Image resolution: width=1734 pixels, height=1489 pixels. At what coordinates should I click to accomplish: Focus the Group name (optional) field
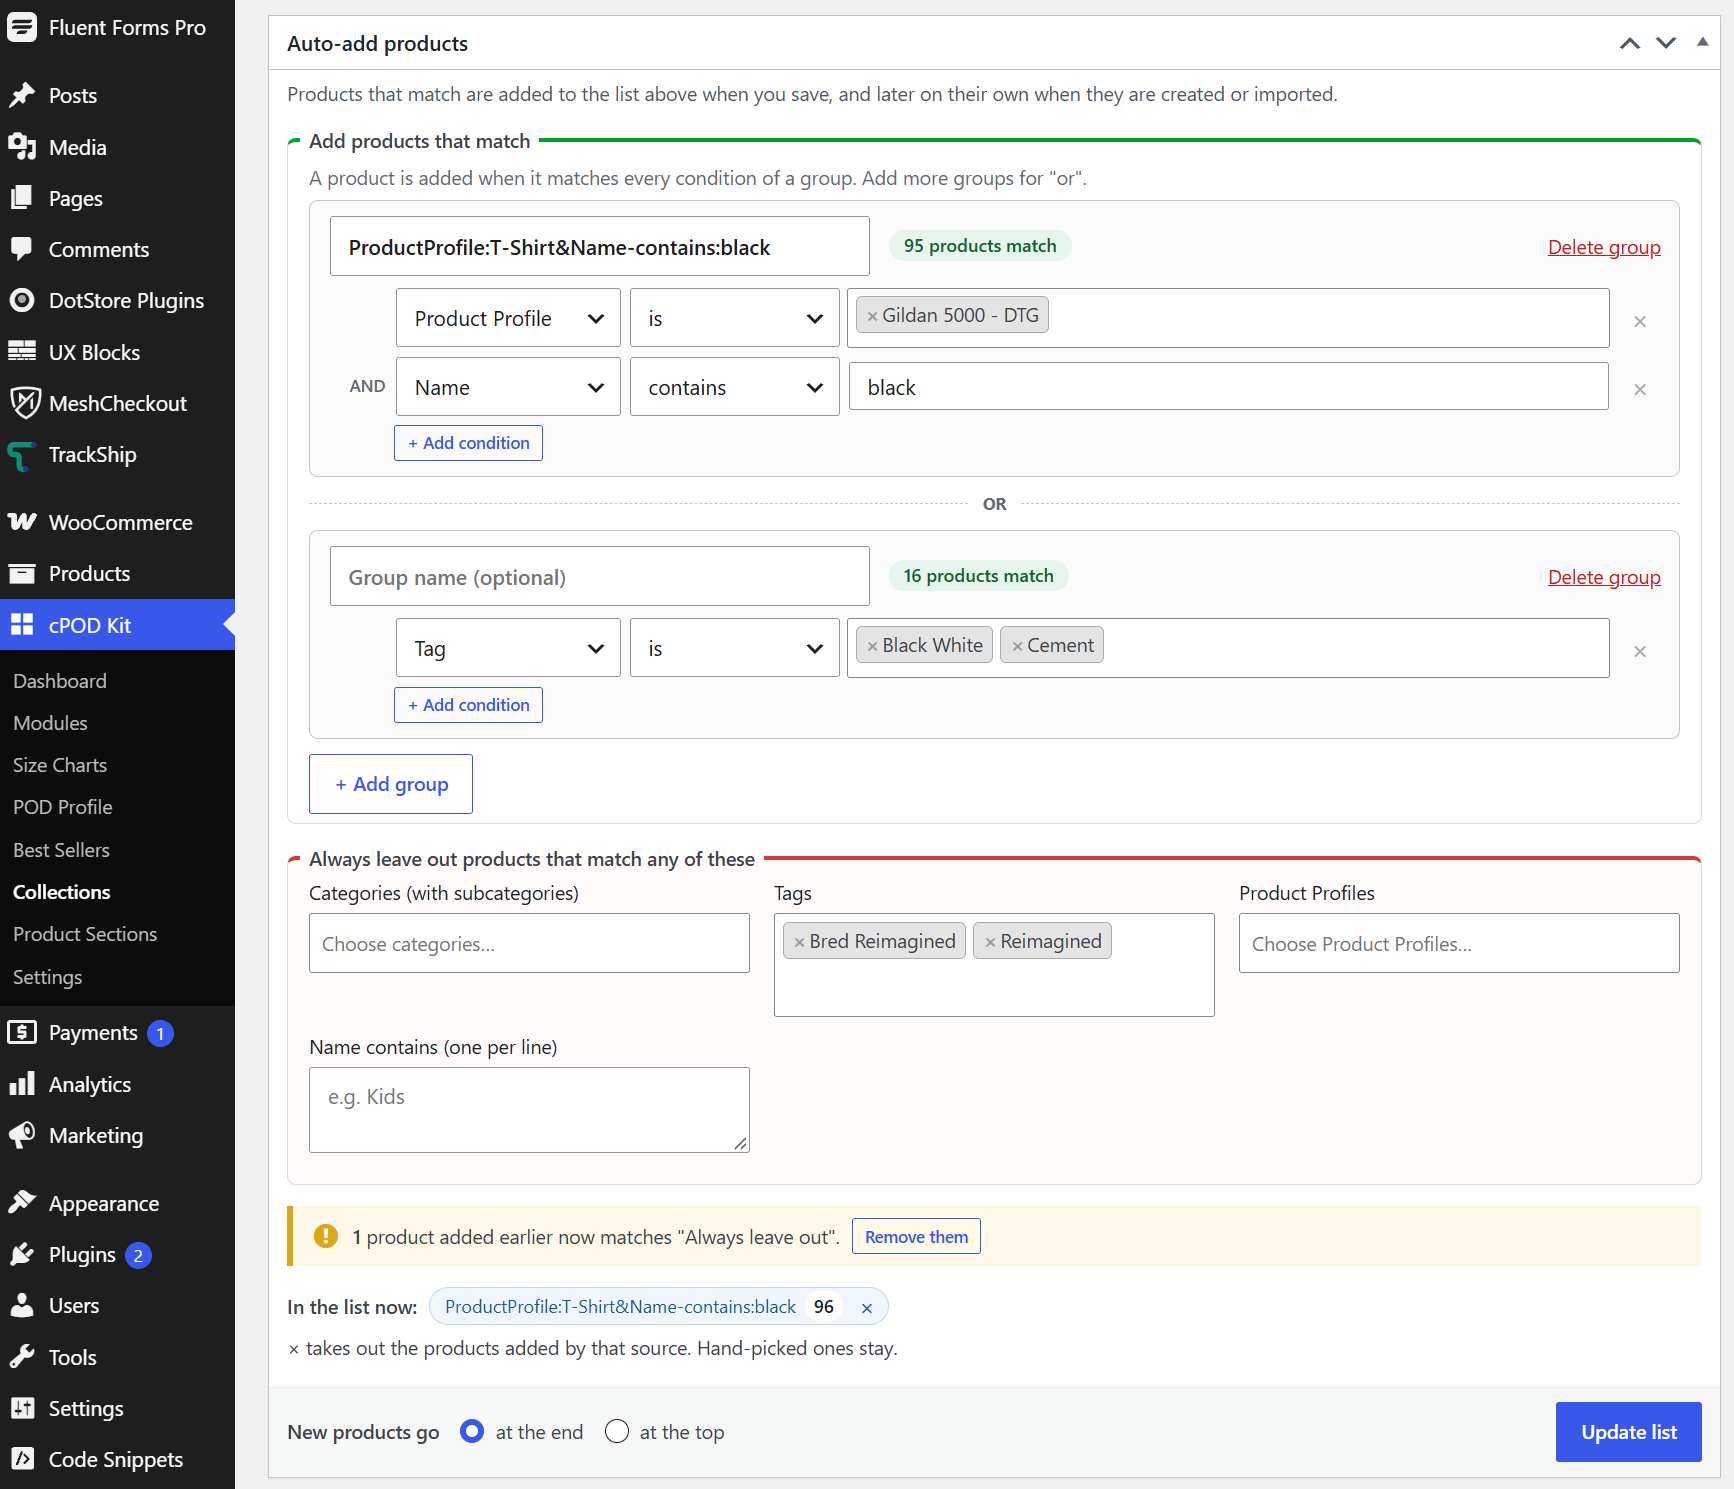point(600,576)
